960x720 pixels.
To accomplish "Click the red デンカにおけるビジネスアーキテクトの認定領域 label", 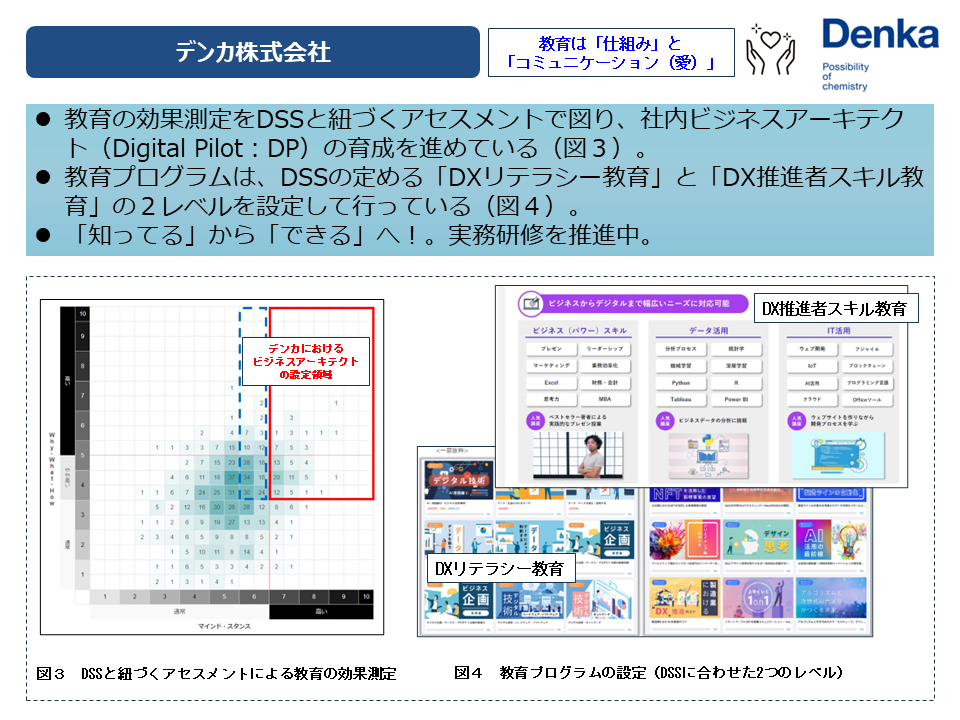I will tap(306, 361).
